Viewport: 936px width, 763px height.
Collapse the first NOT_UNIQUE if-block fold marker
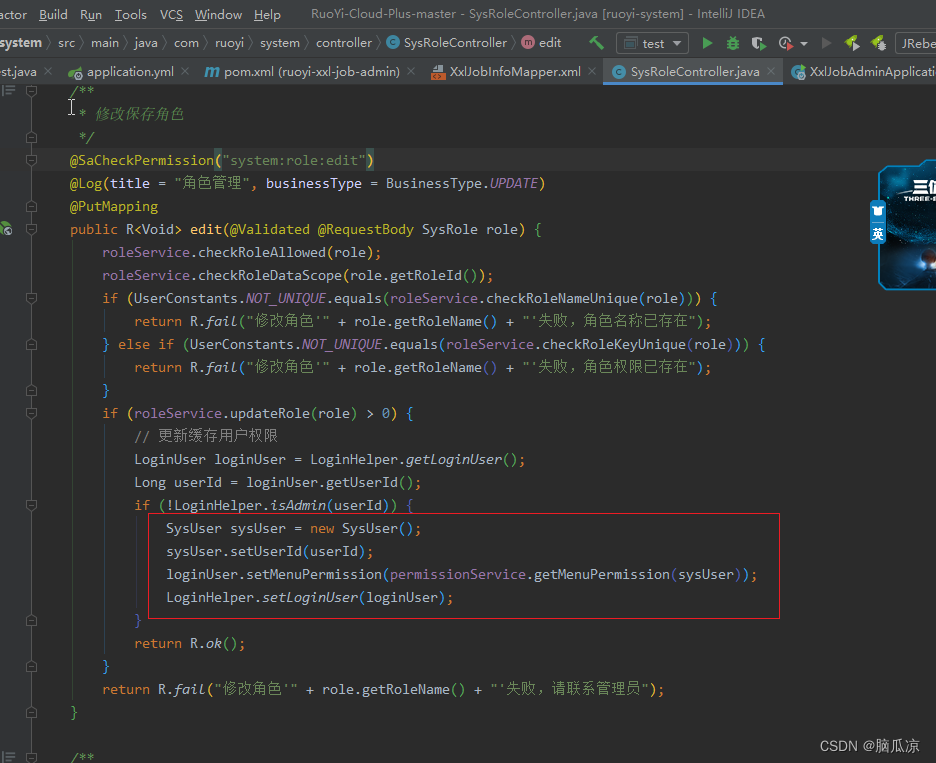tap(32, 298)
